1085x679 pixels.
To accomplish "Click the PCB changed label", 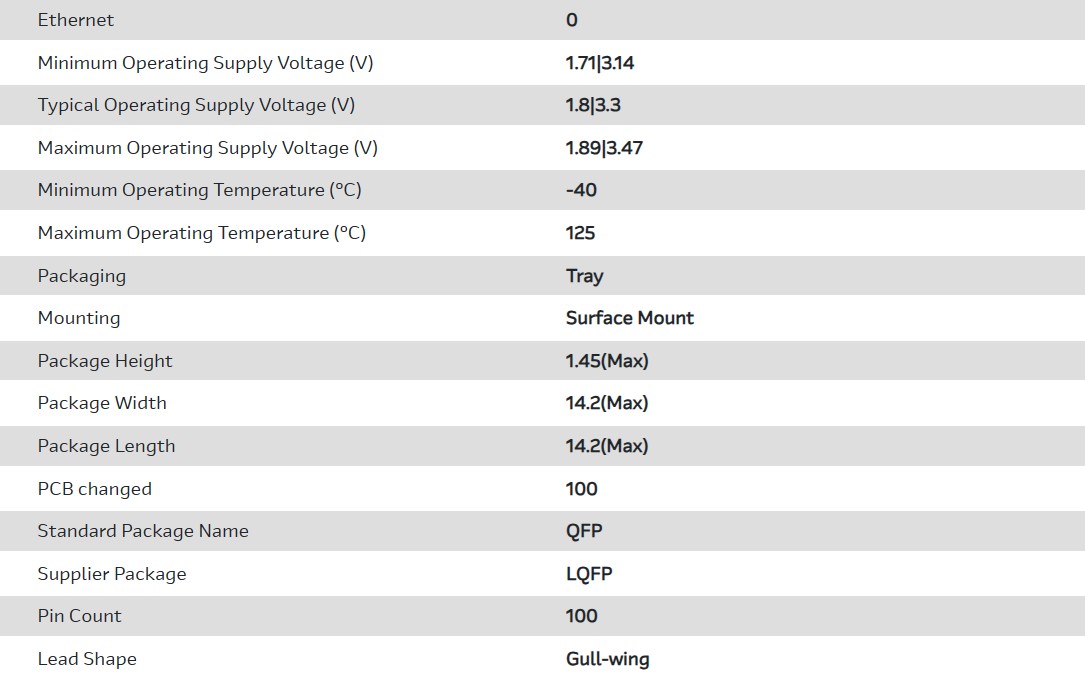I will click(x=95, y=489).
